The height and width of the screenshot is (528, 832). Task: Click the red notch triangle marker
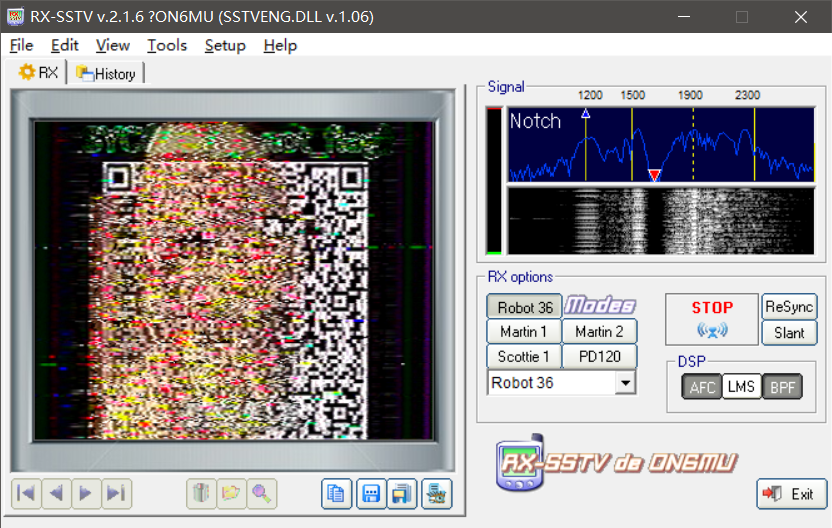(x=654, y=175)
